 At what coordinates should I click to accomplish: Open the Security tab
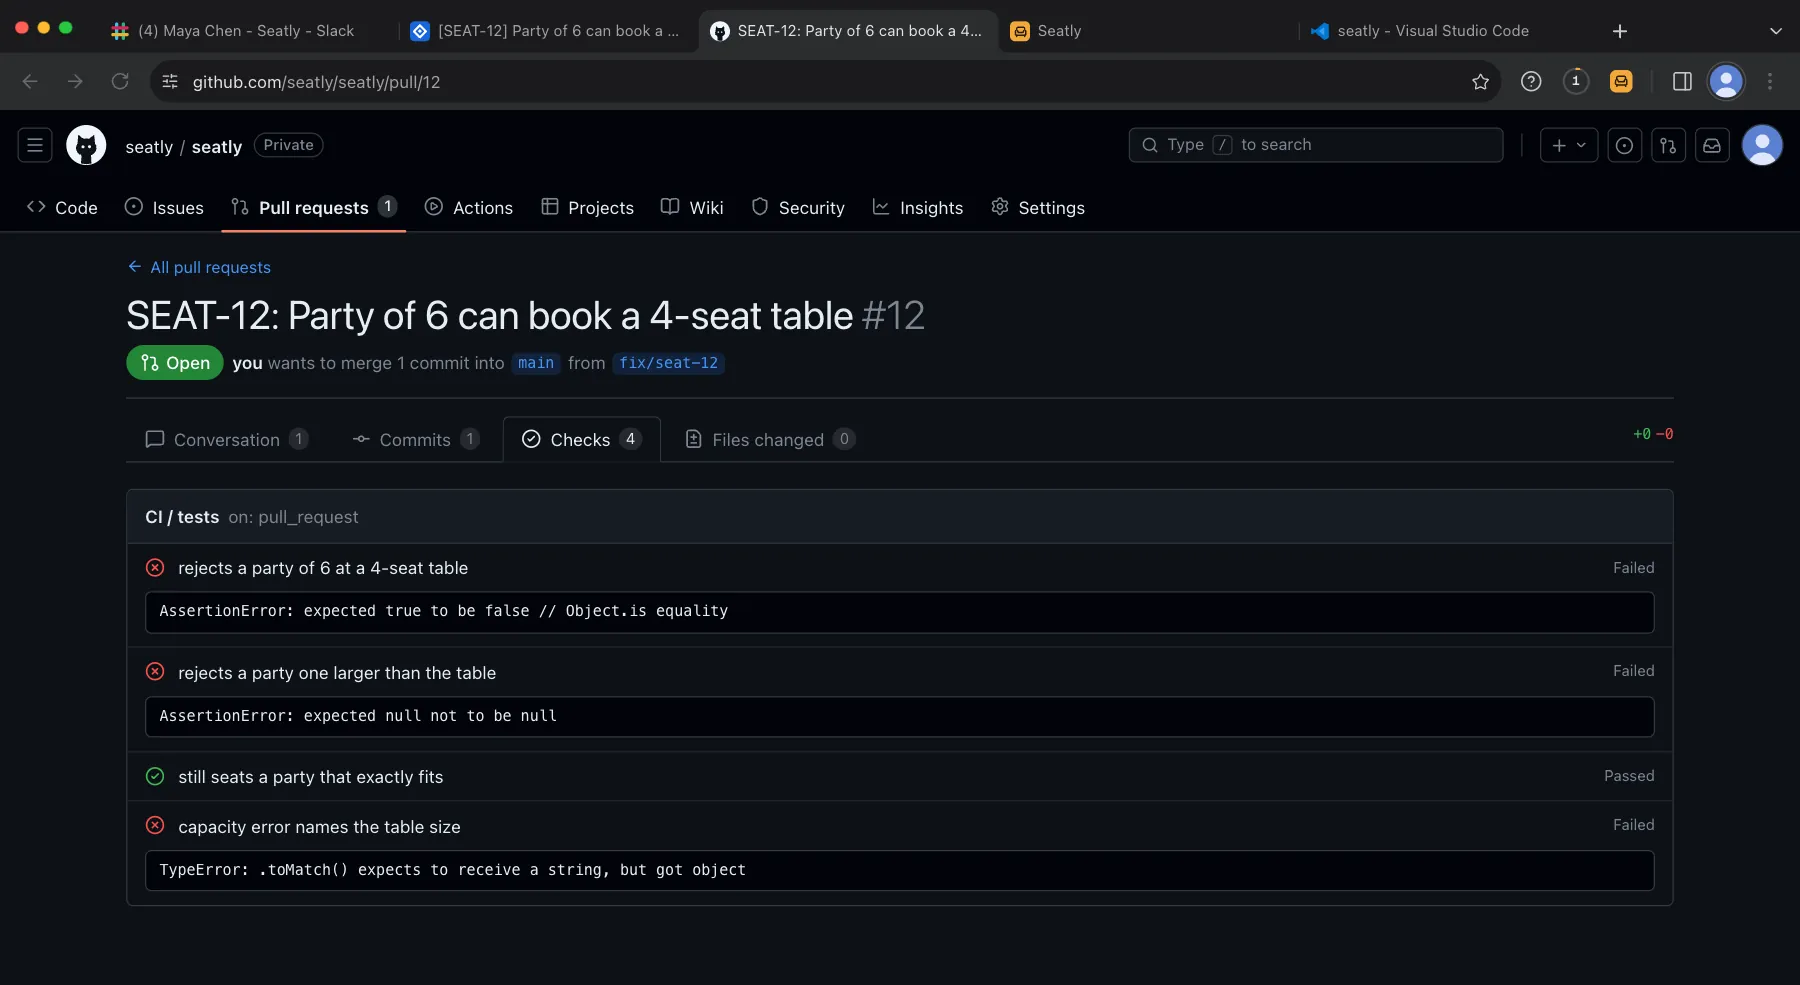point(798,207)
